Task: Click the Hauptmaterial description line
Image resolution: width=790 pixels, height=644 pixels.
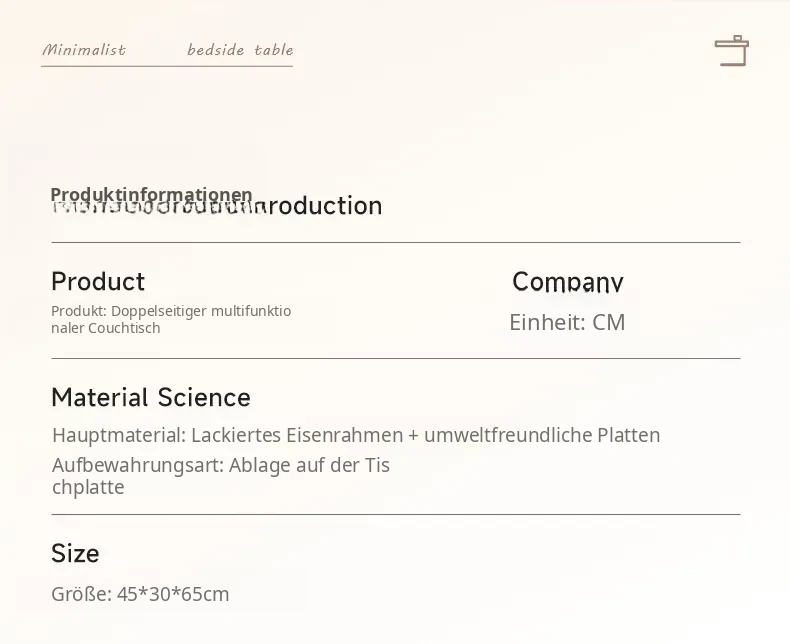Action: pyautogui.click(x=356, y=435)
